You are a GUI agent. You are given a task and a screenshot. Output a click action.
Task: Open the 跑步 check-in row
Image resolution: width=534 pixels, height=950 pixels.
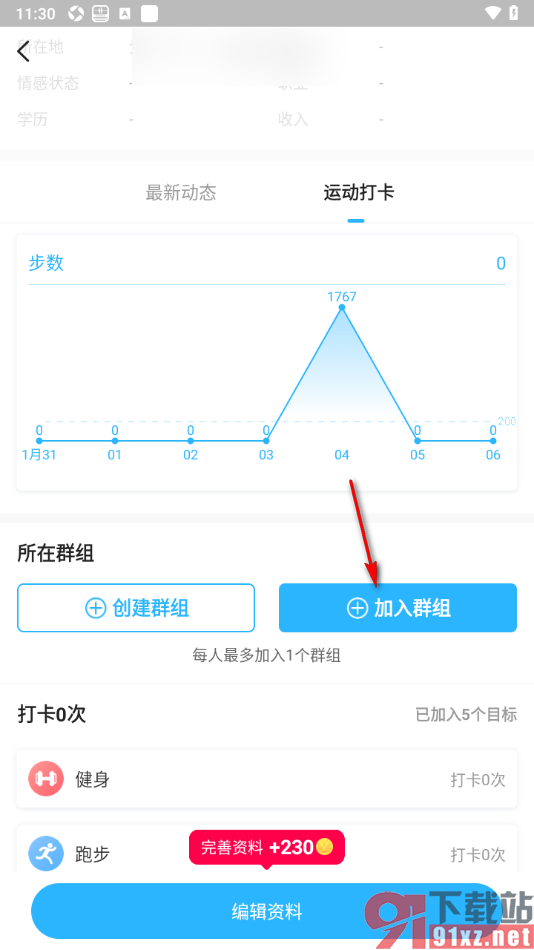point(267,854)
